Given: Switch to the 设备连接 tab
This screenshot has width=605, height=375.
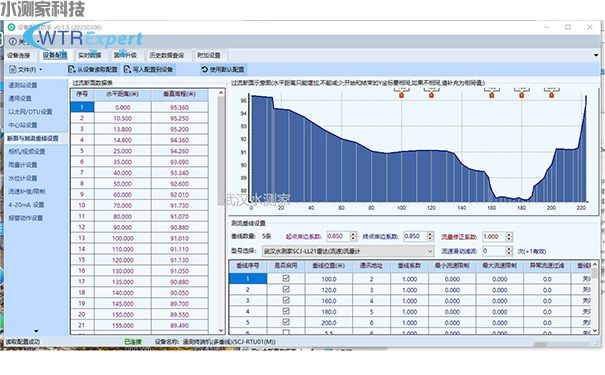Looking at the screenshot, I should point(19,55).
